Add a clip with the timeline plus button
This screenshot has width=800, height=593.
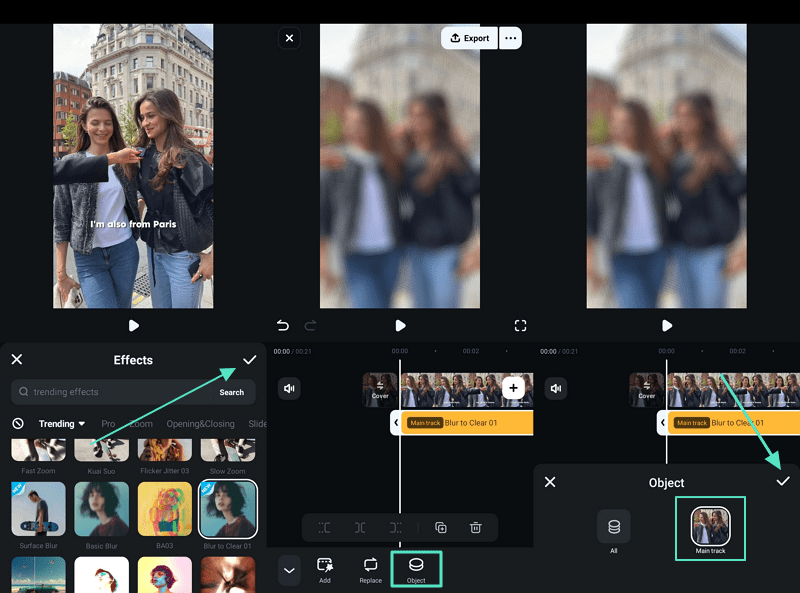tap(513, 388)
